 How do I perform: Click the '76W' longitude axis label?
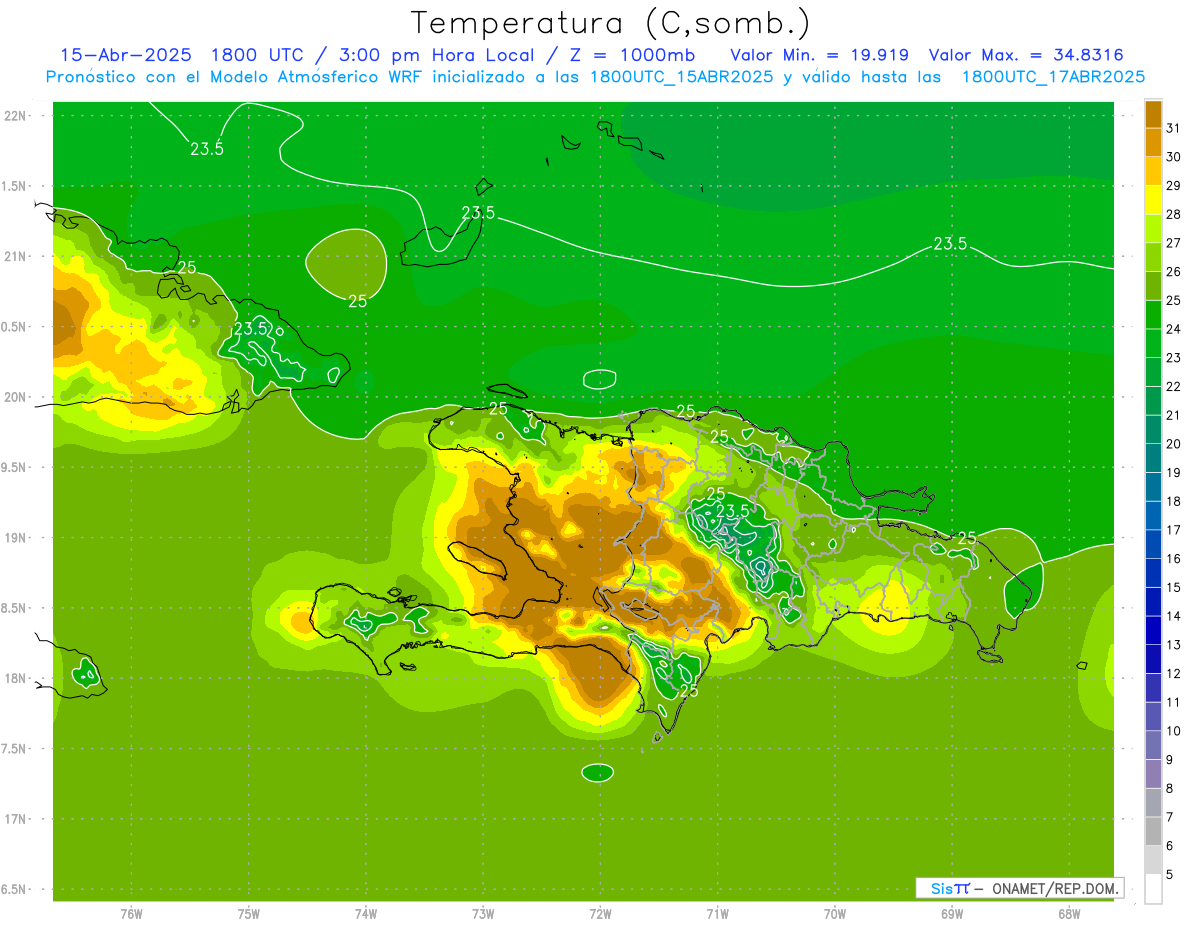pos(131,914)
